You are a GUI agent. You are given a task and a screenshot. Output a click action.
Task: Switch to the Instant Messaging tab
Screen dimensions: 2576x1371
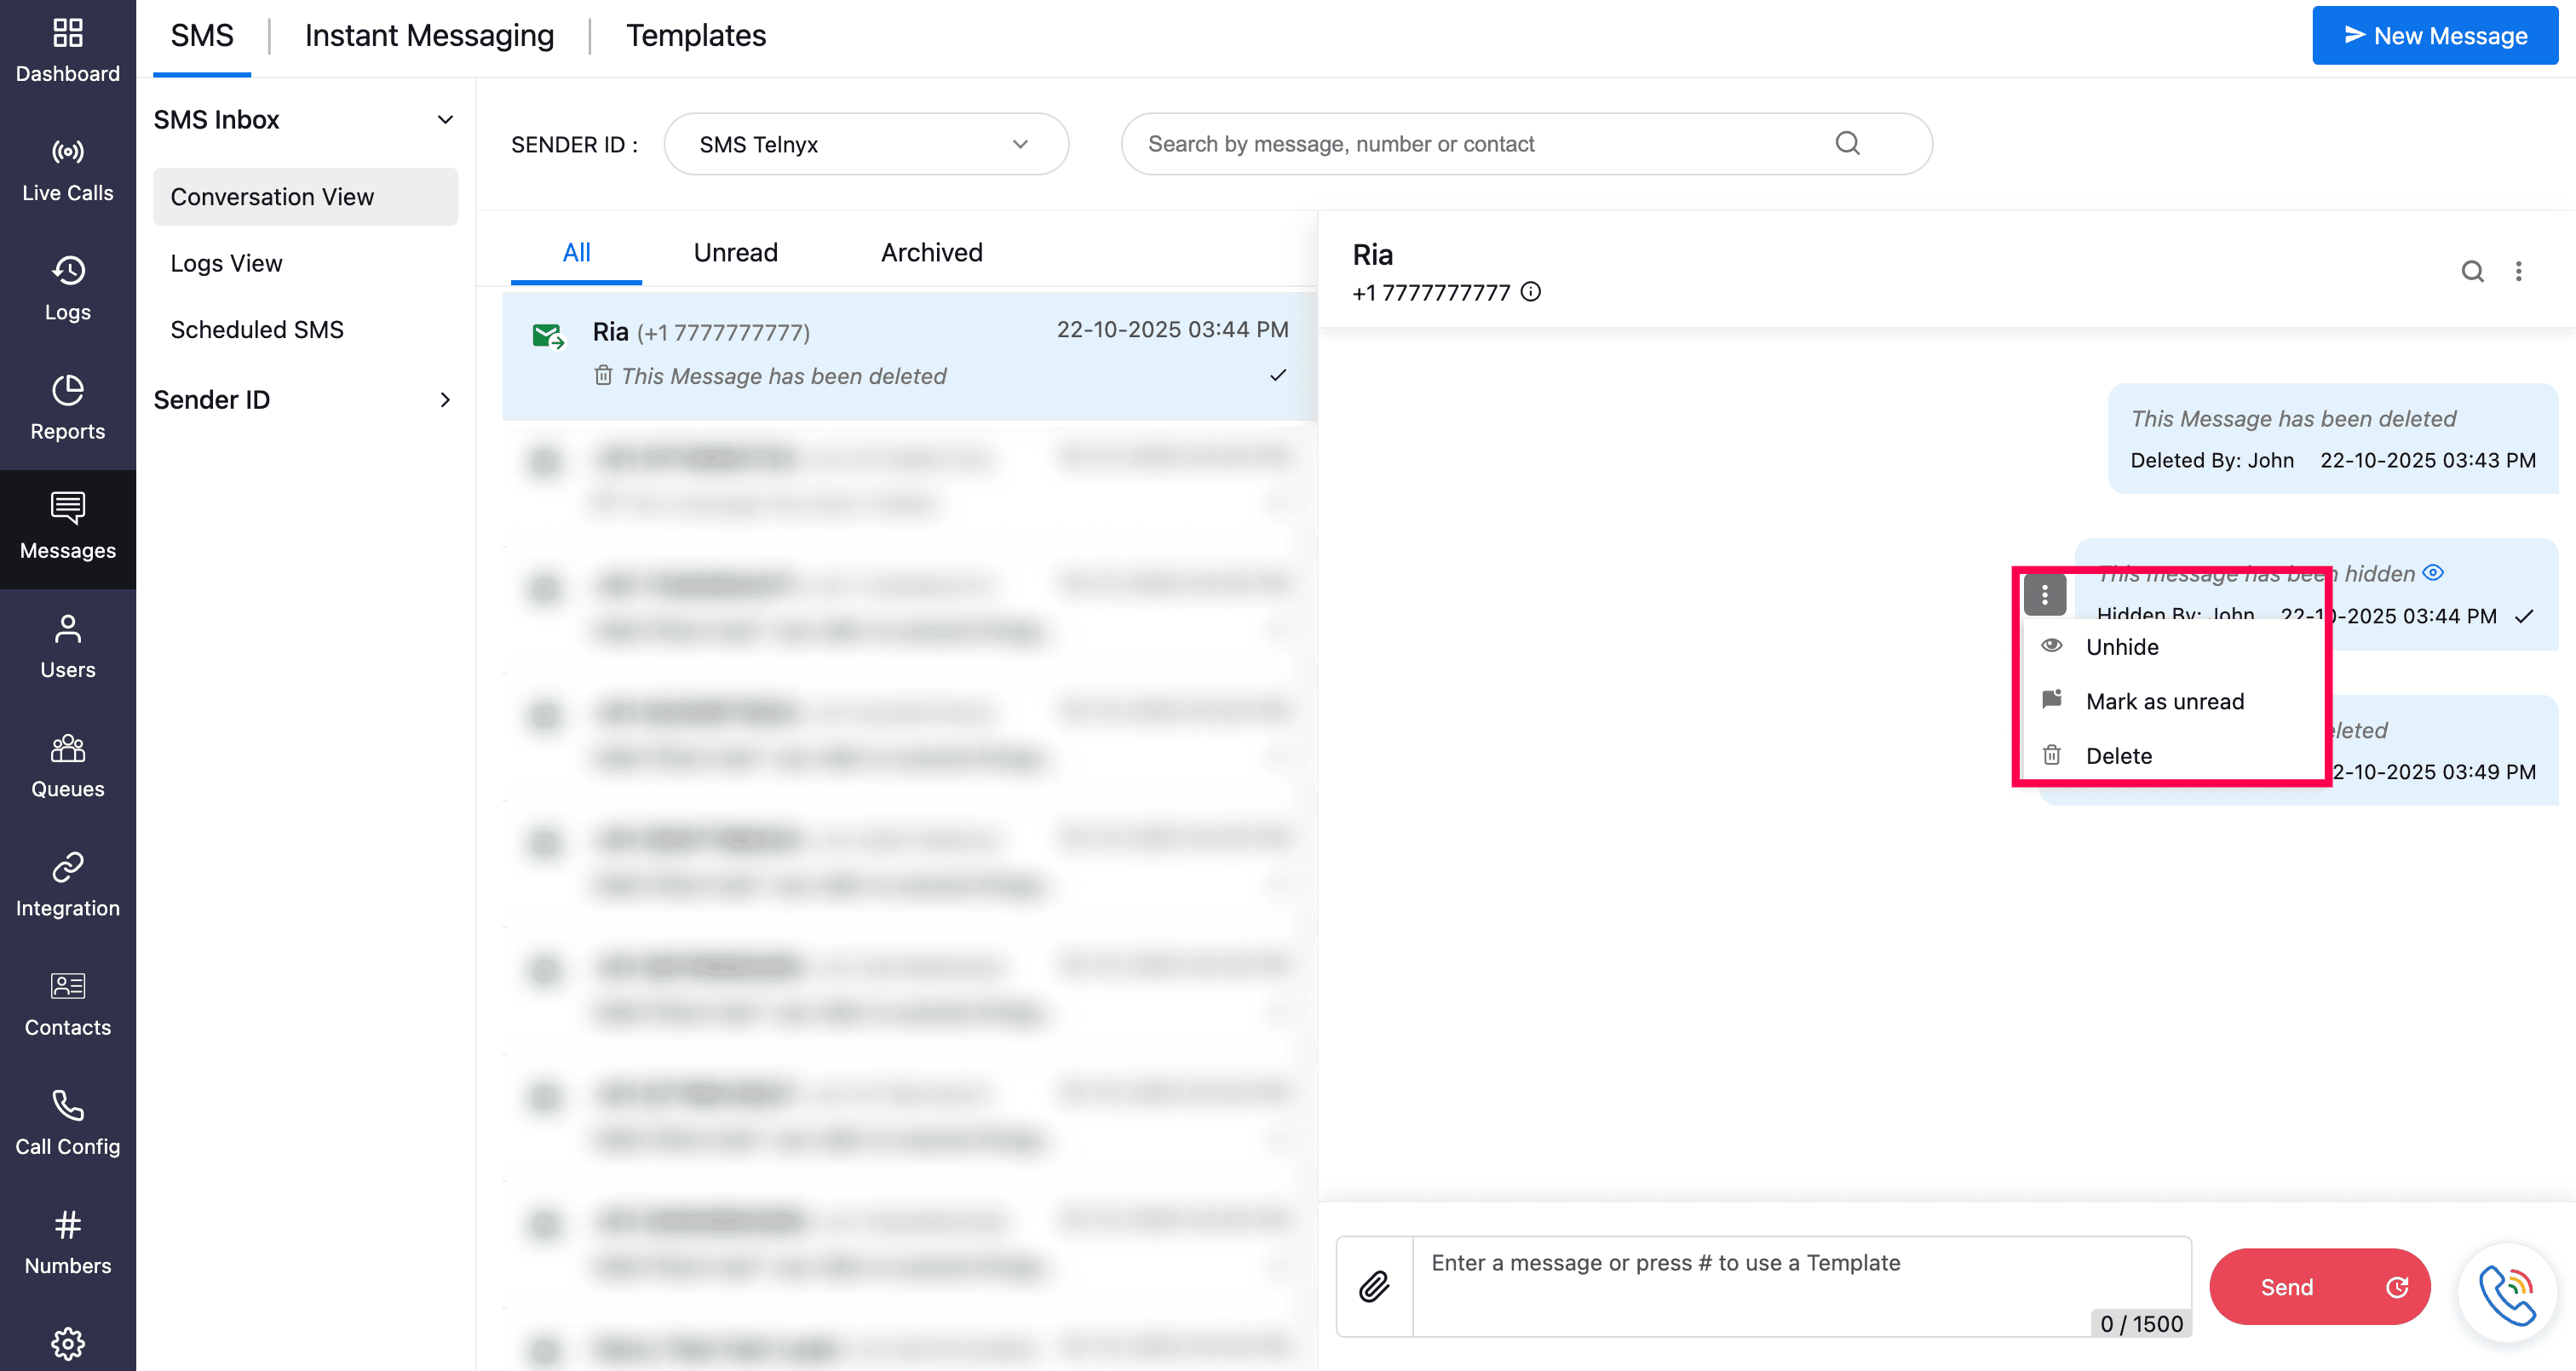[x=429, y=36]
